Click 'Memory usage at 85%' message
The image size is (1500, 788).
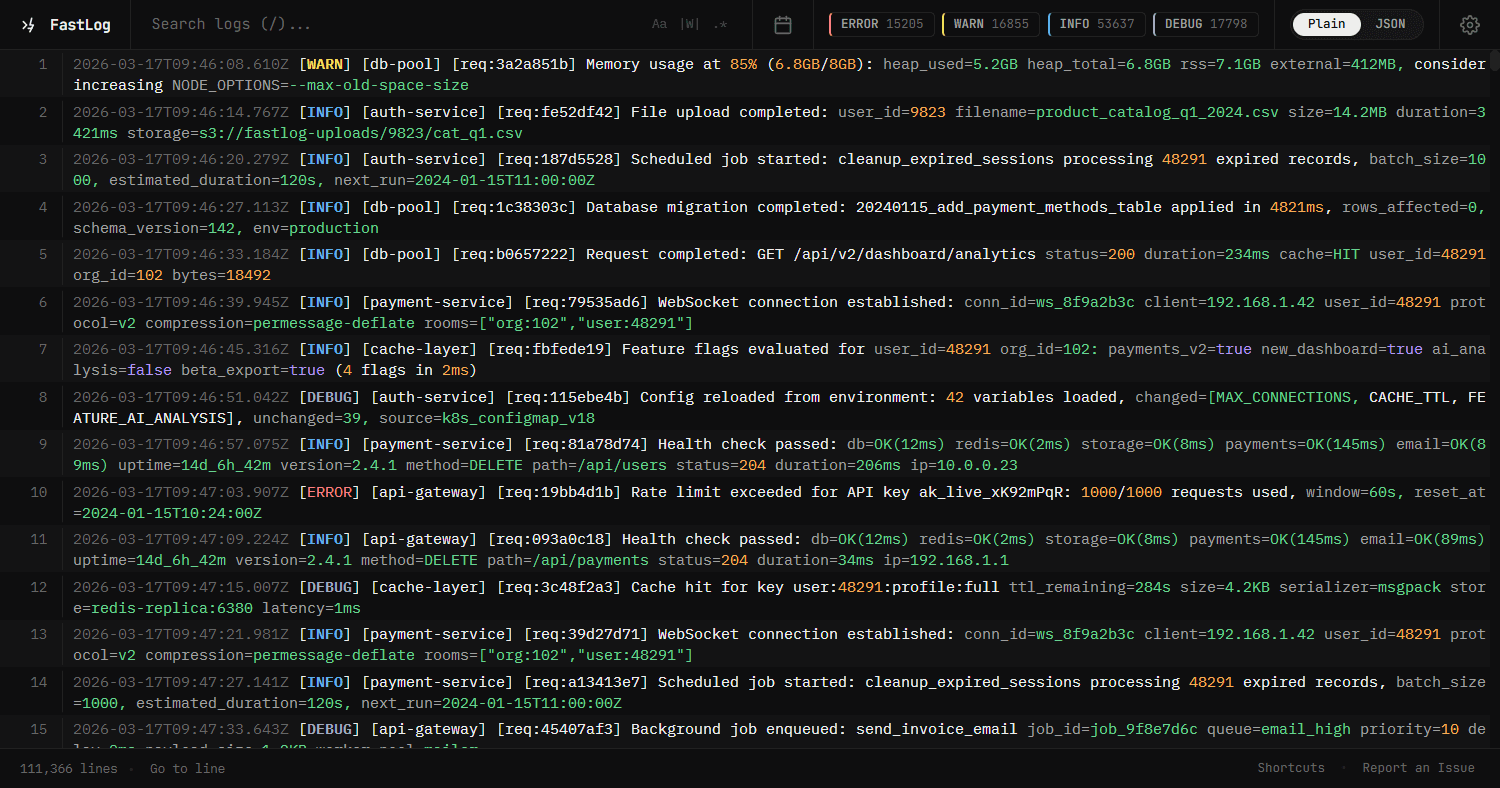[671, 64]
